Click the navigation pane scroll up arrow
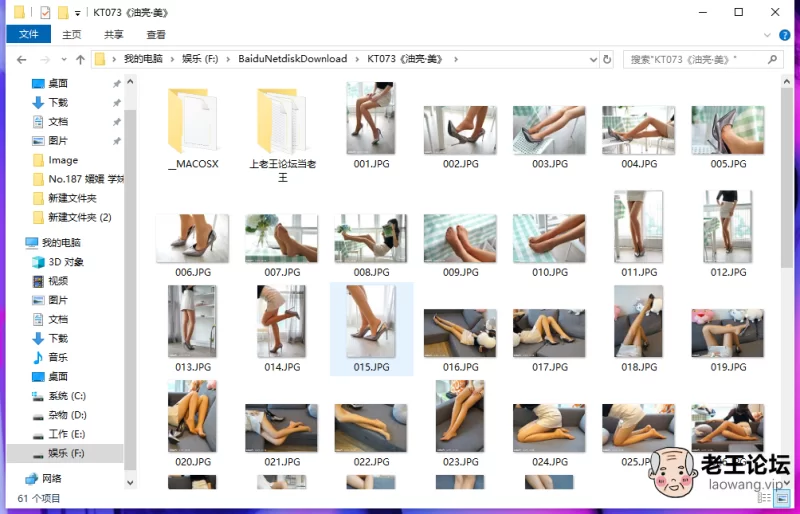The image size is (800, 514). [130, 81]
